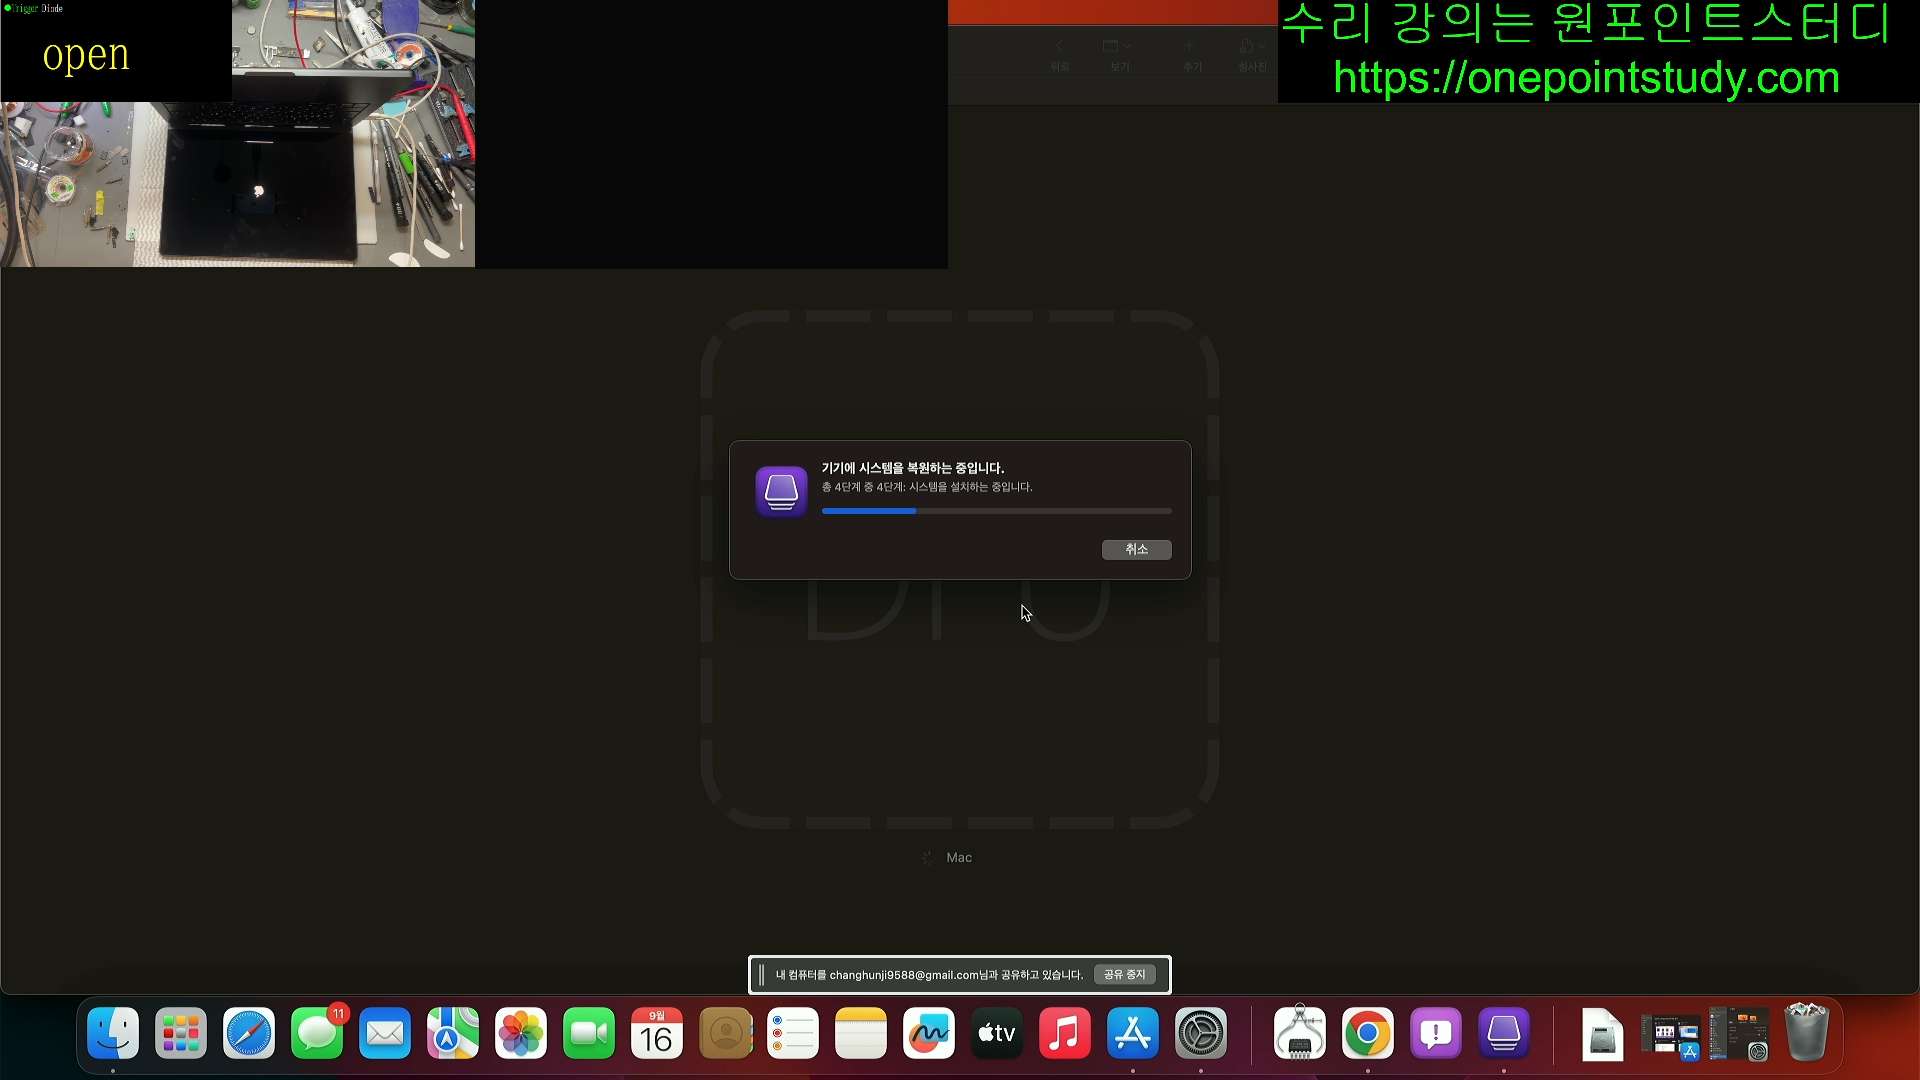Launch System Information from the Dock
1920x1080 pixels.
click(1299, 1033)
